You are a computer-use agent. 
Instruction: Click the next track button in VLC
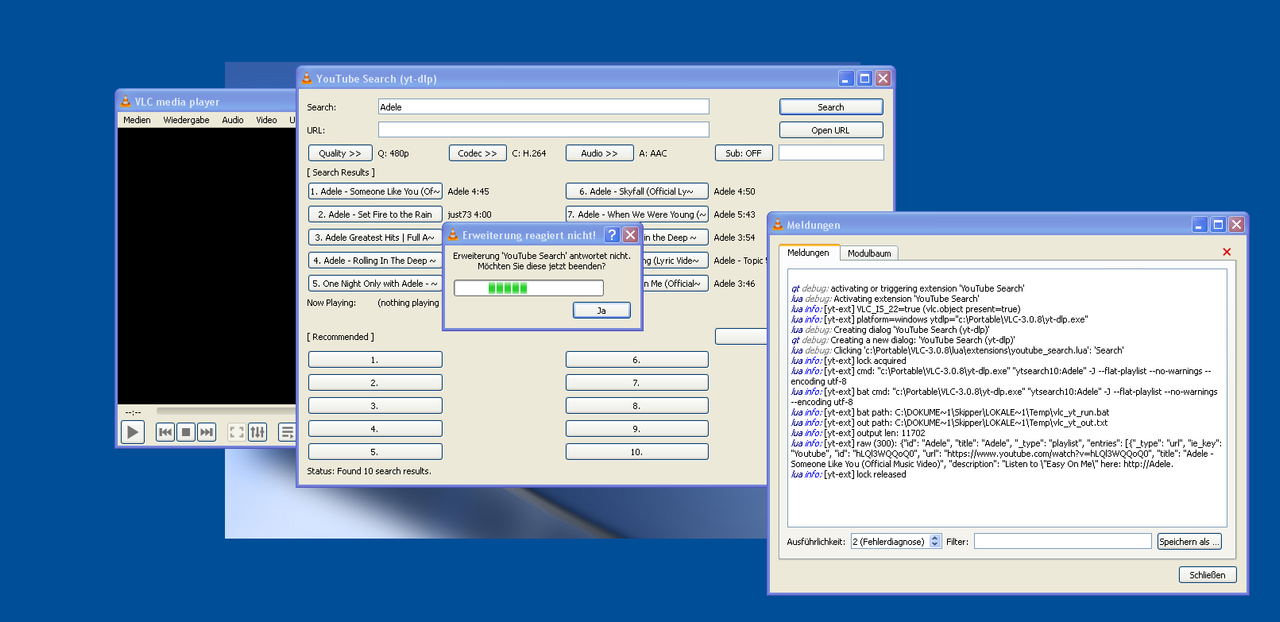tap(207, 432)
